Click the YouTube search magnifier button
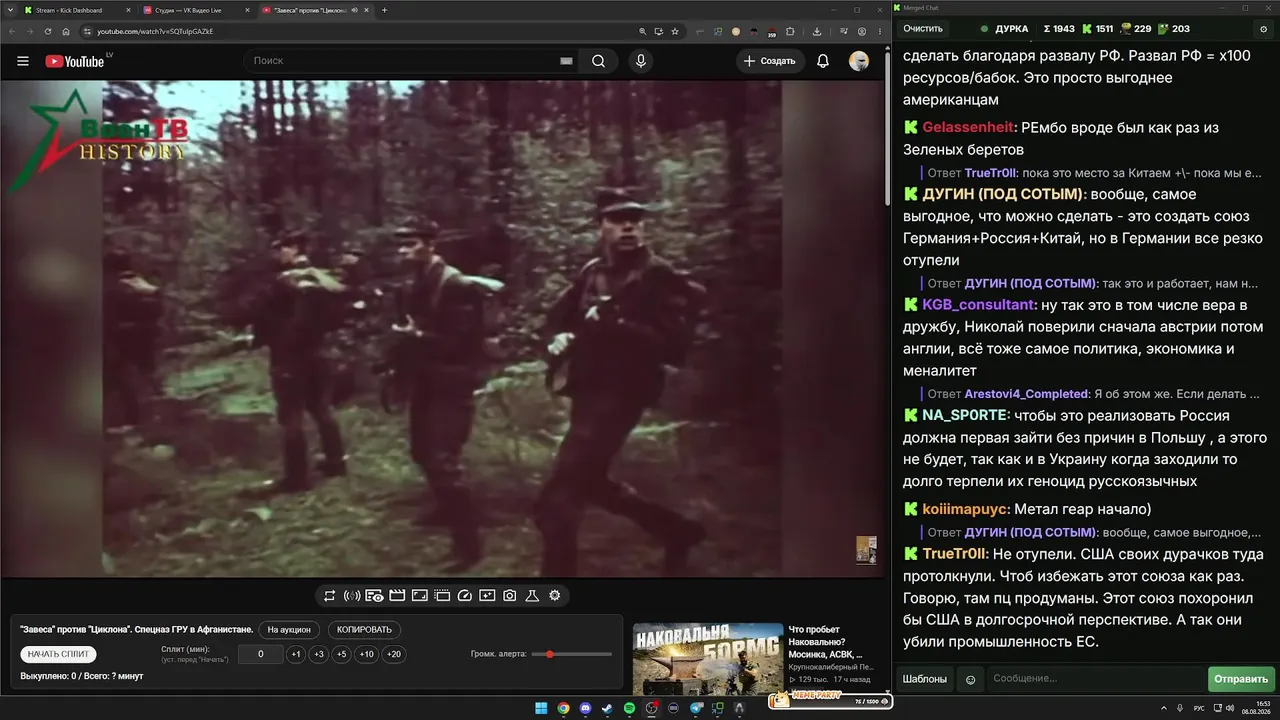Screen dimensions: 1280x720 [598, 61]
